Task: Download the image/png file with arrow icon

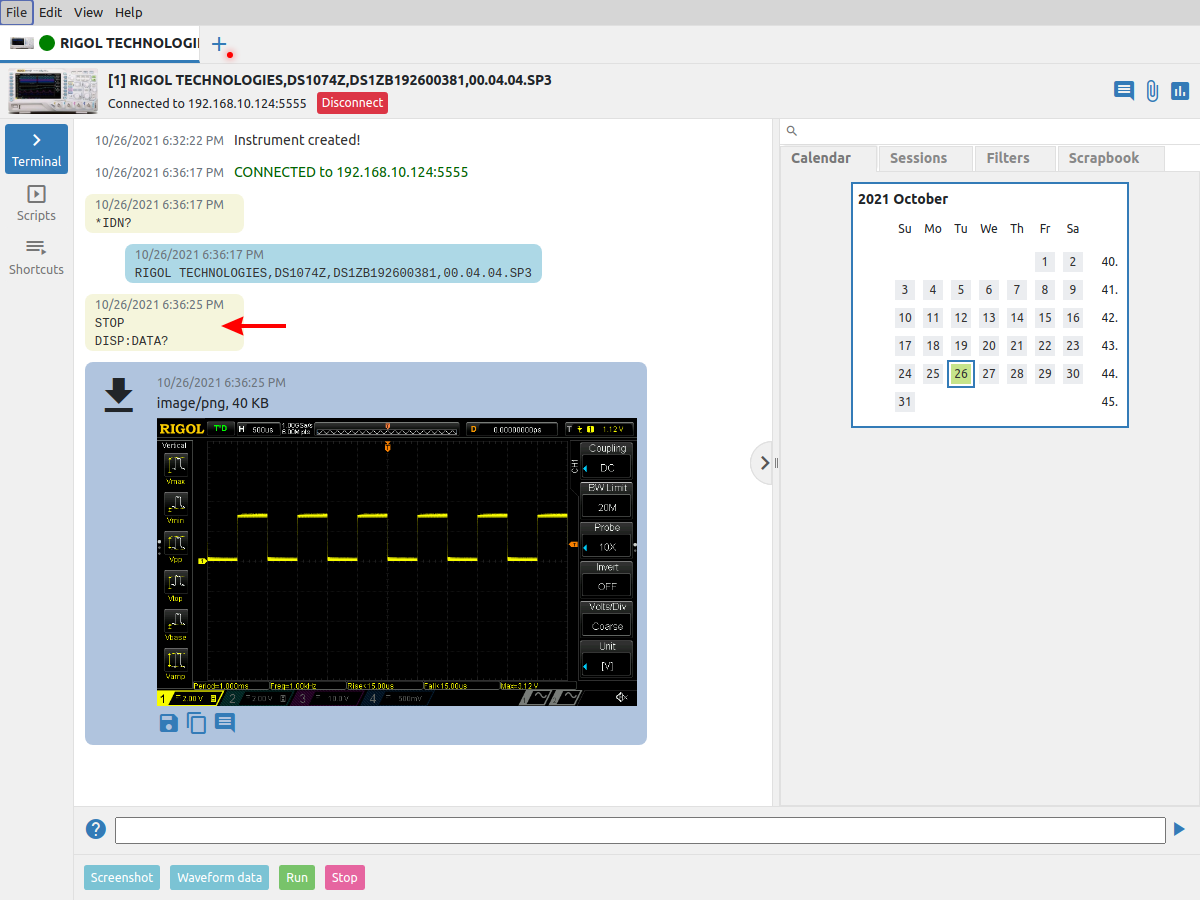Action: pyautogui.click(x=119, y=394)
